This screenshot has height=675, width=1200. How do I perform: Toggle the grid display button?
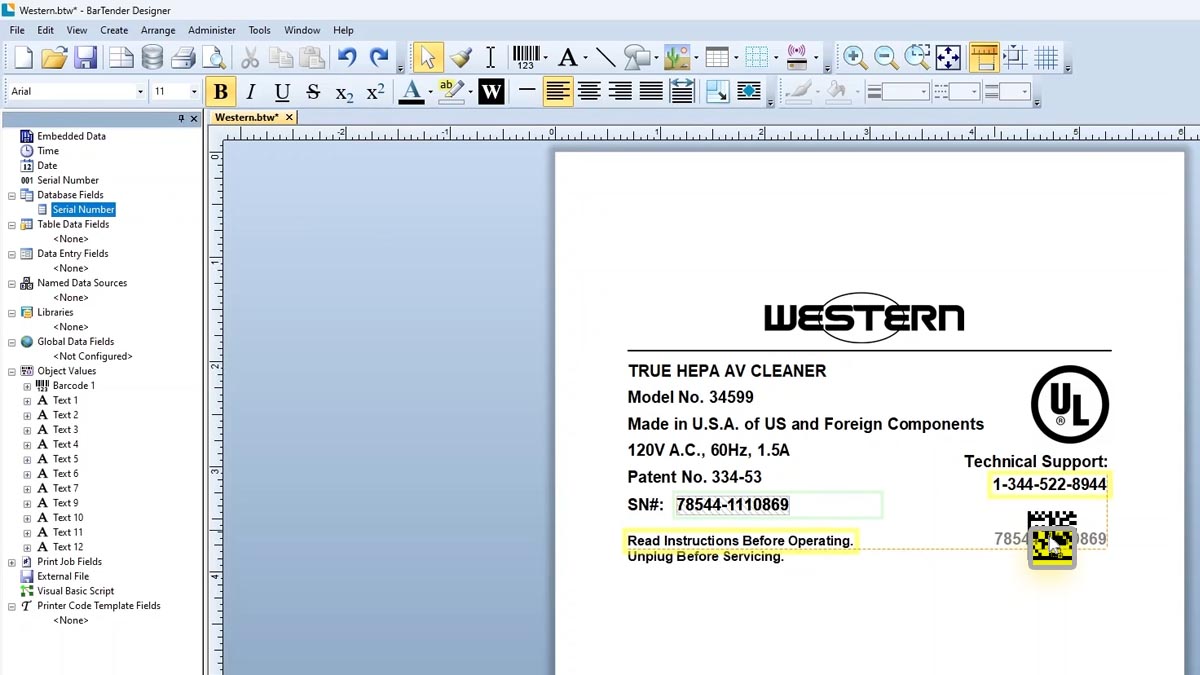pos(1046,57)
